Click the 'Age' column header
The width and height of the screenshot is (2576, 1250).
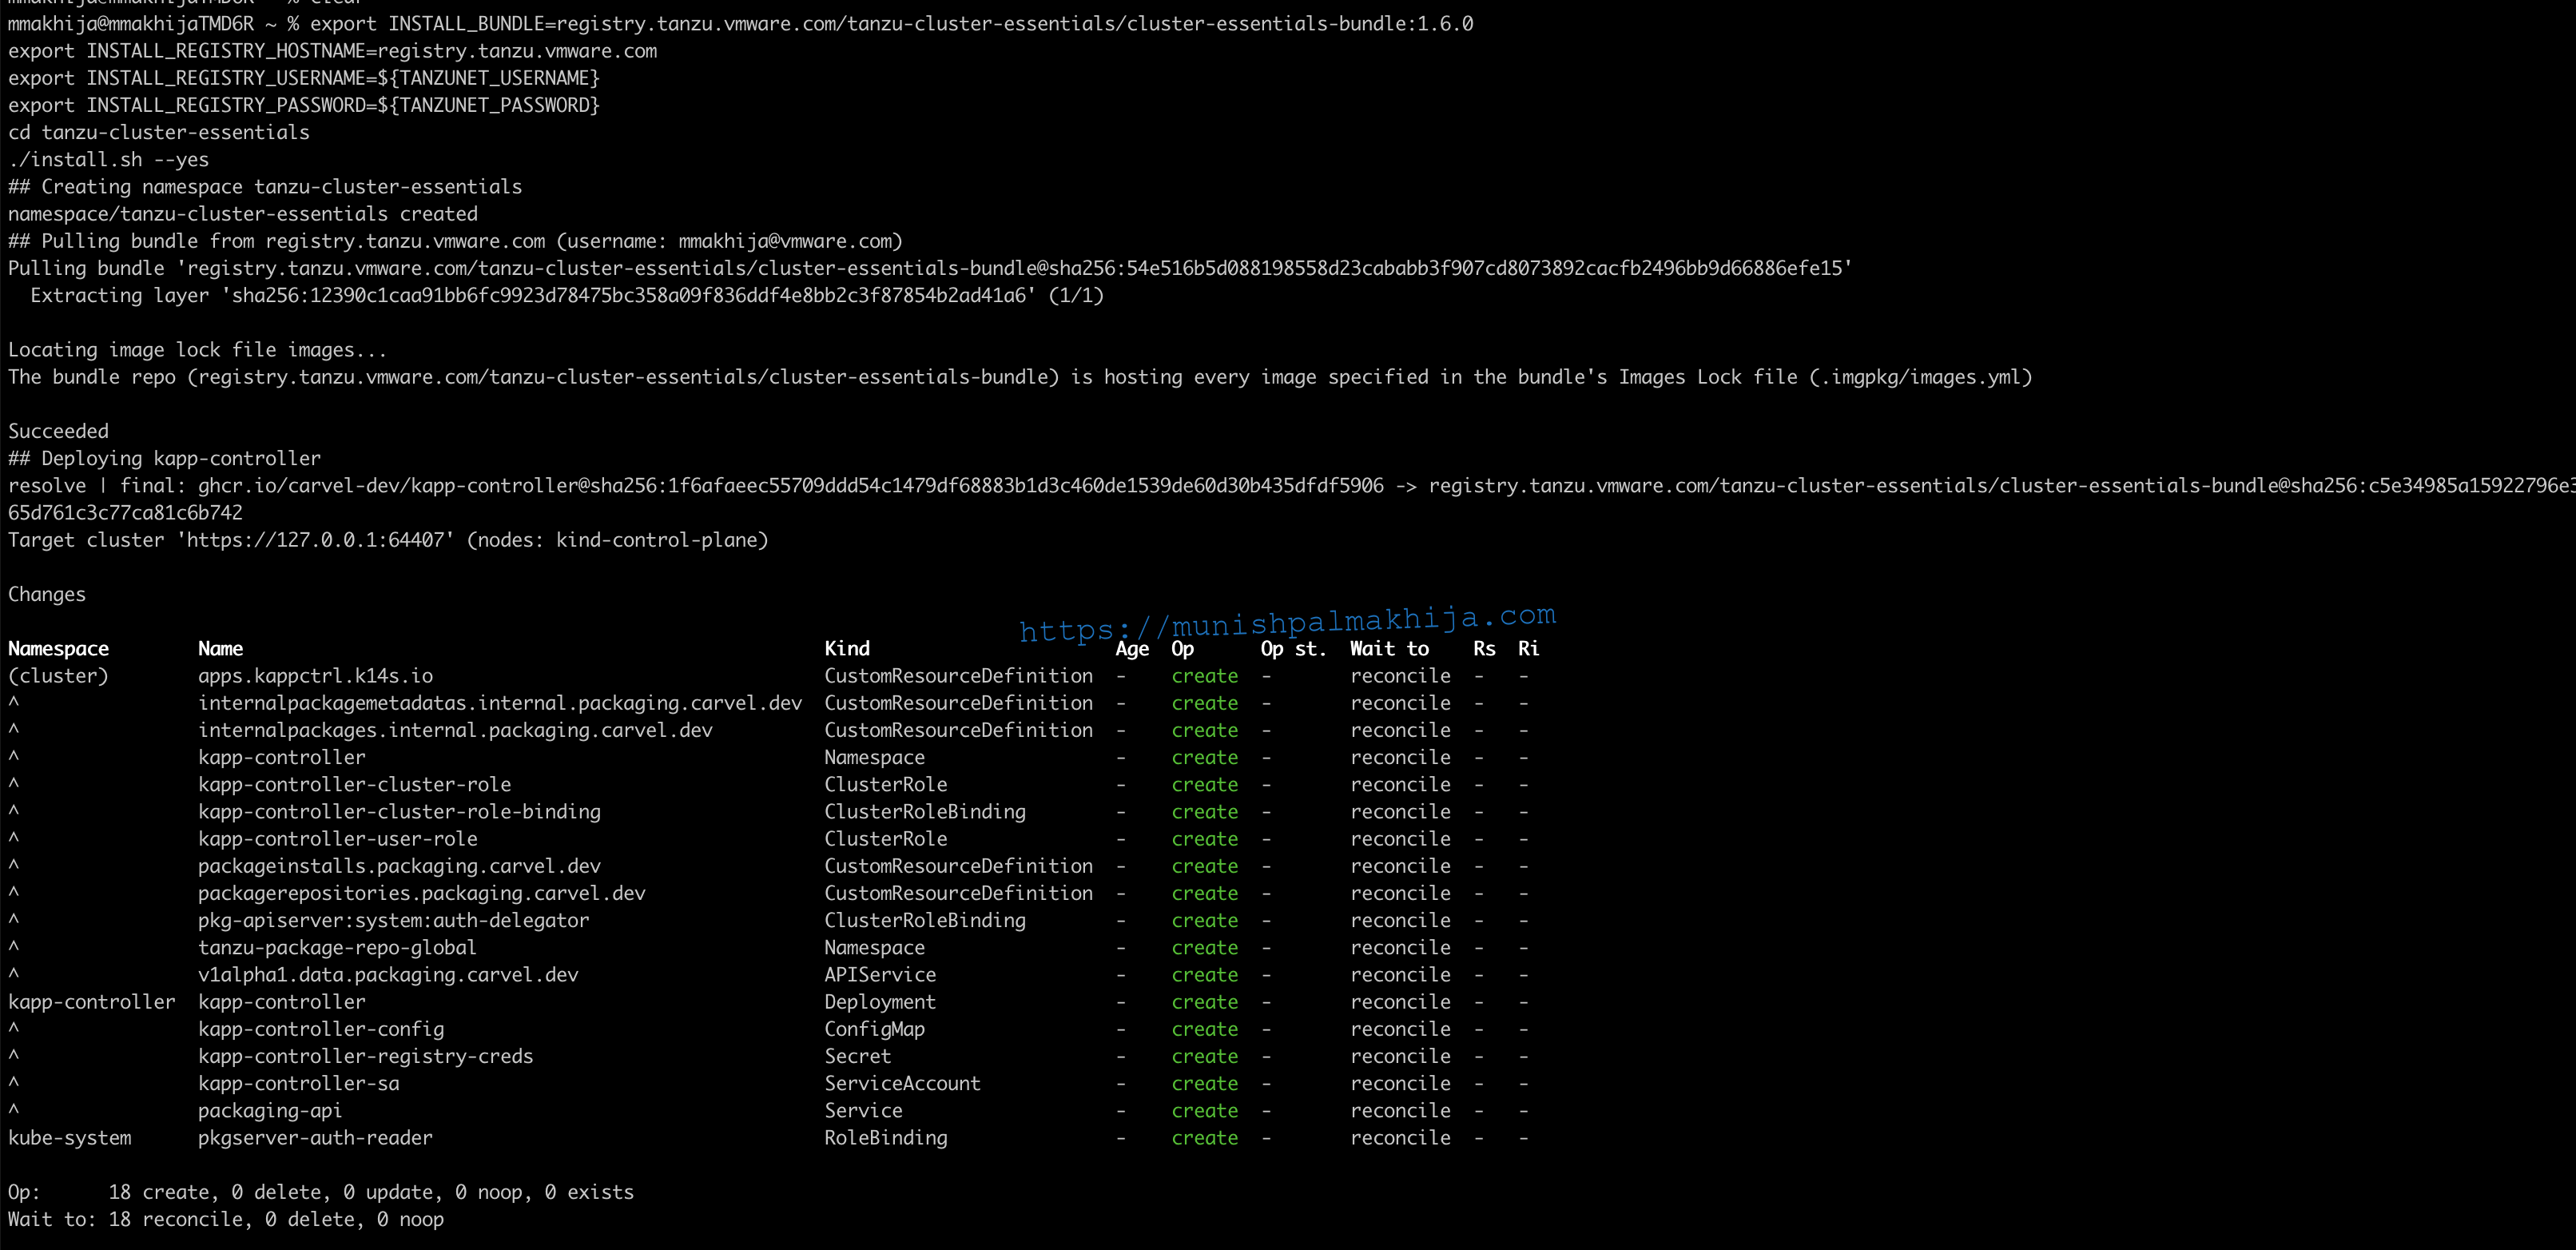(1132, 648)
